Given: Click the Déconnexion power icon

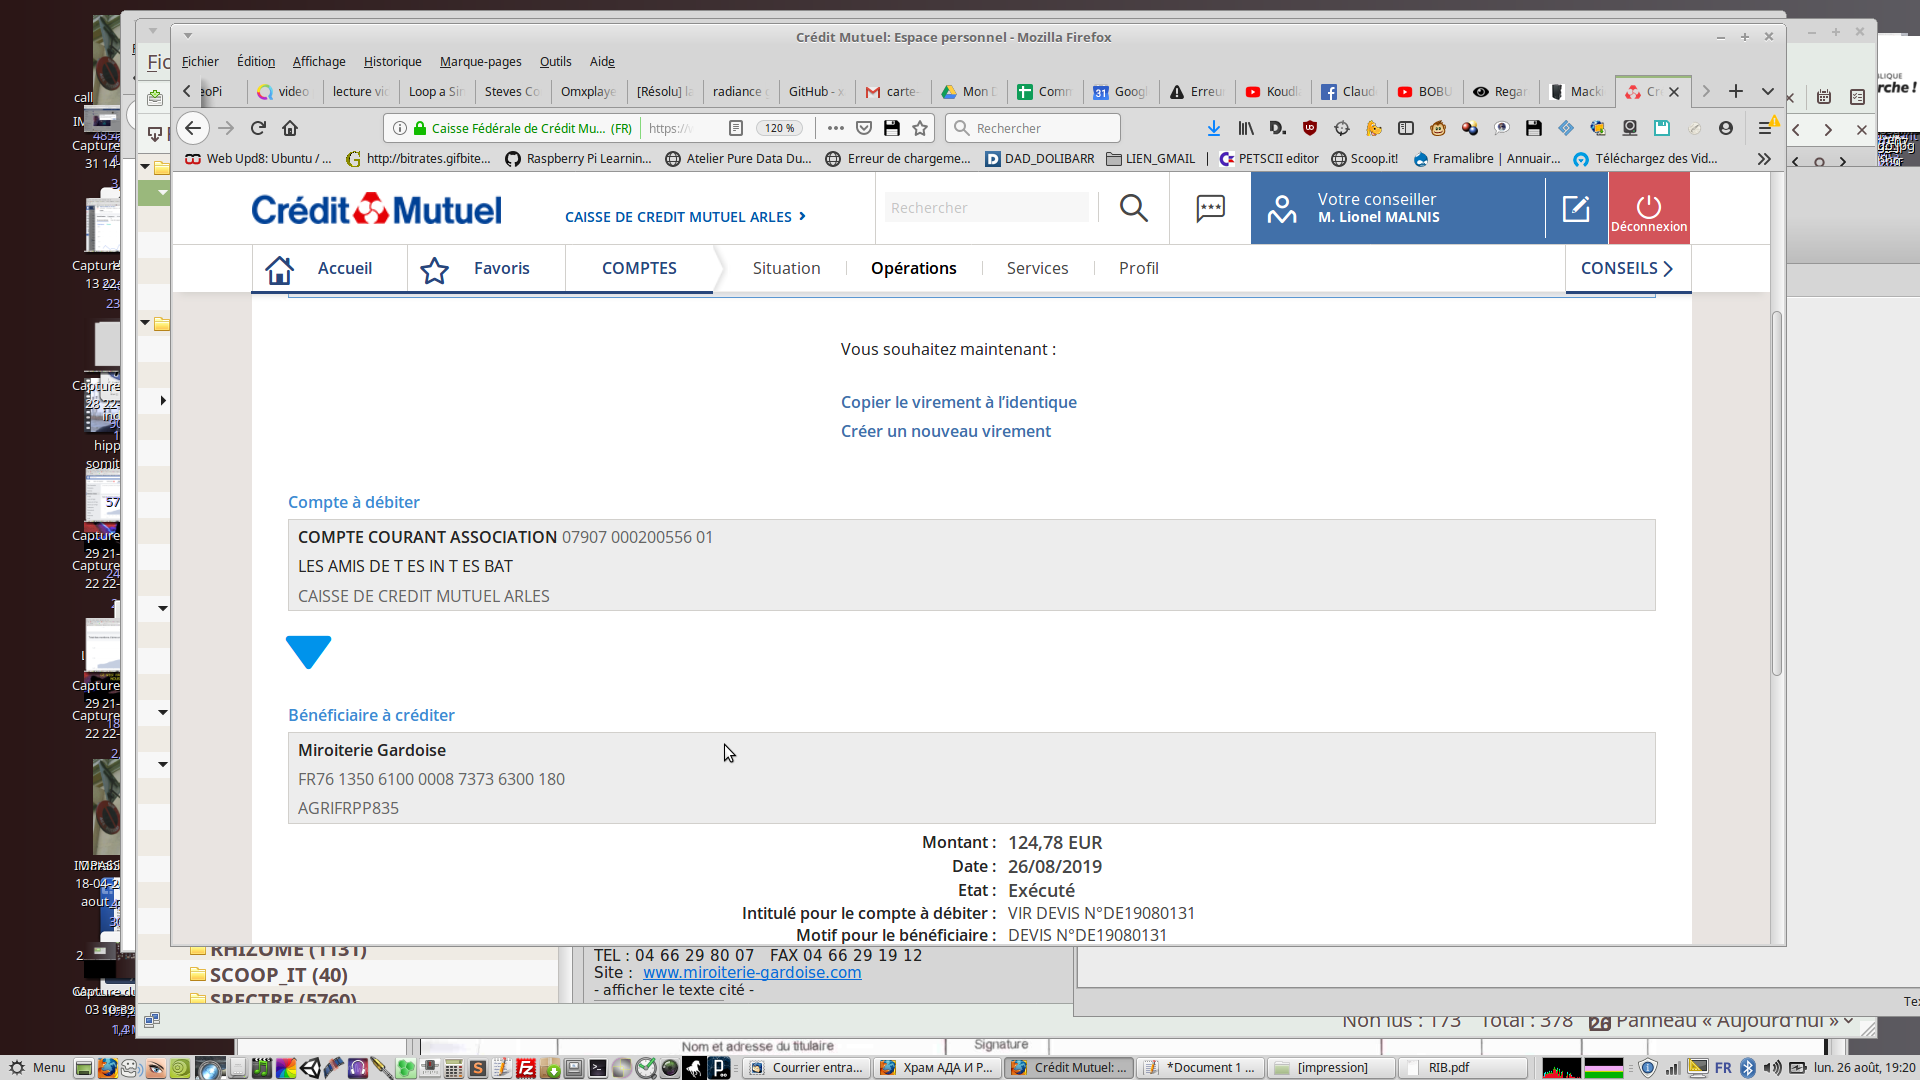Looking at the screenshot, I should pos(1648,206).
